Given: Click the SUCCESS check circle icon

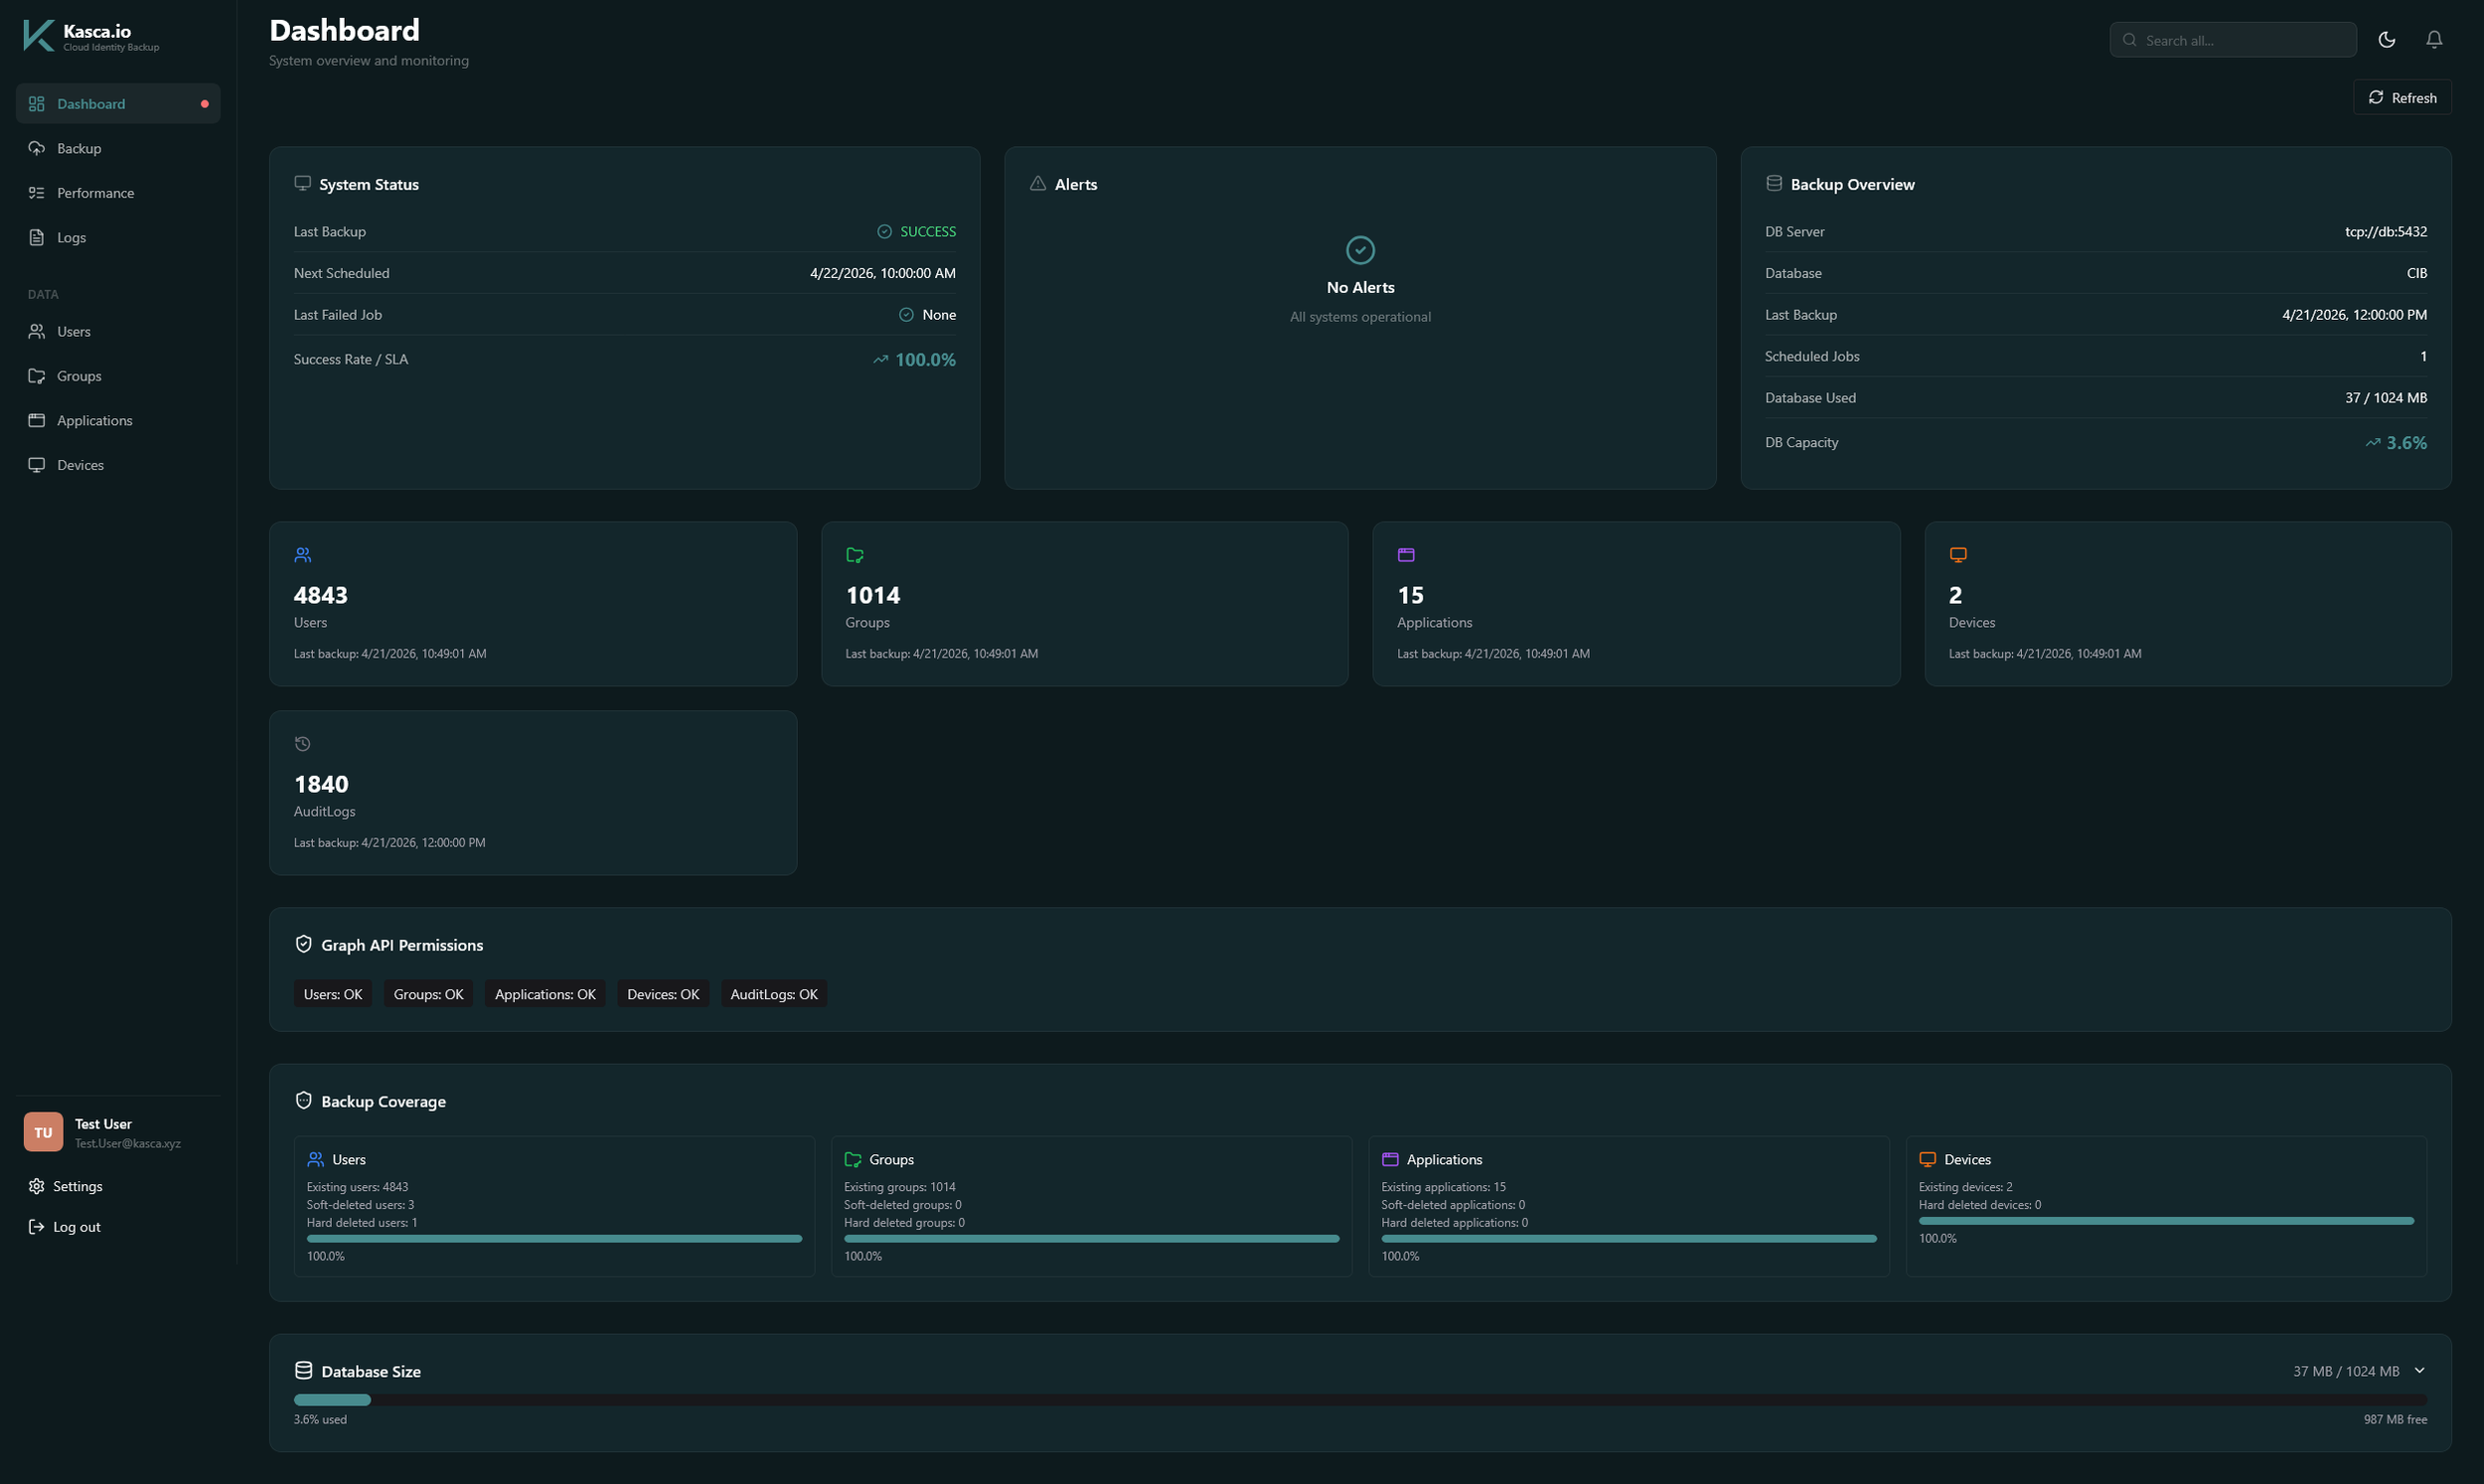Looking at the screenshot, I should click(x=884, y=231).
